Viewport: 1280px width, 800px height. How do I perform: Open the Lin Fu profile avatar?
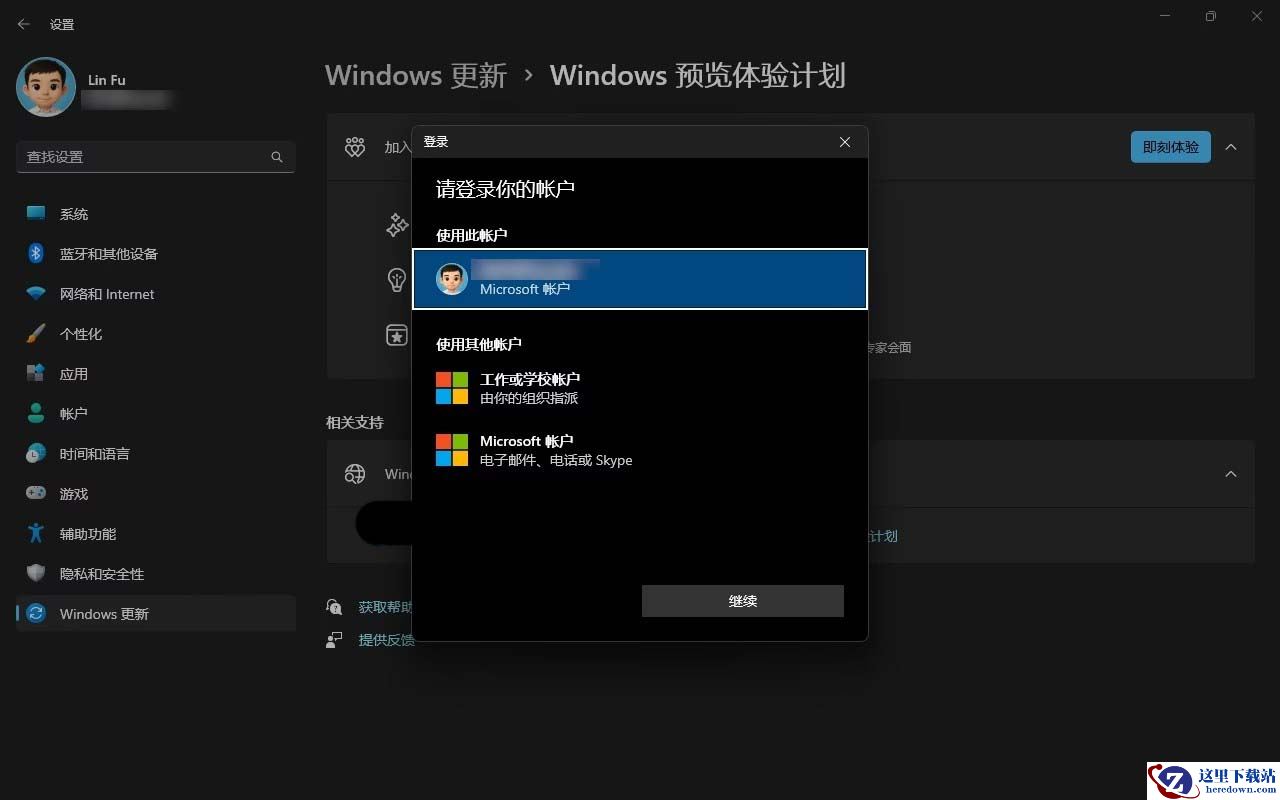tap(46, 87)
